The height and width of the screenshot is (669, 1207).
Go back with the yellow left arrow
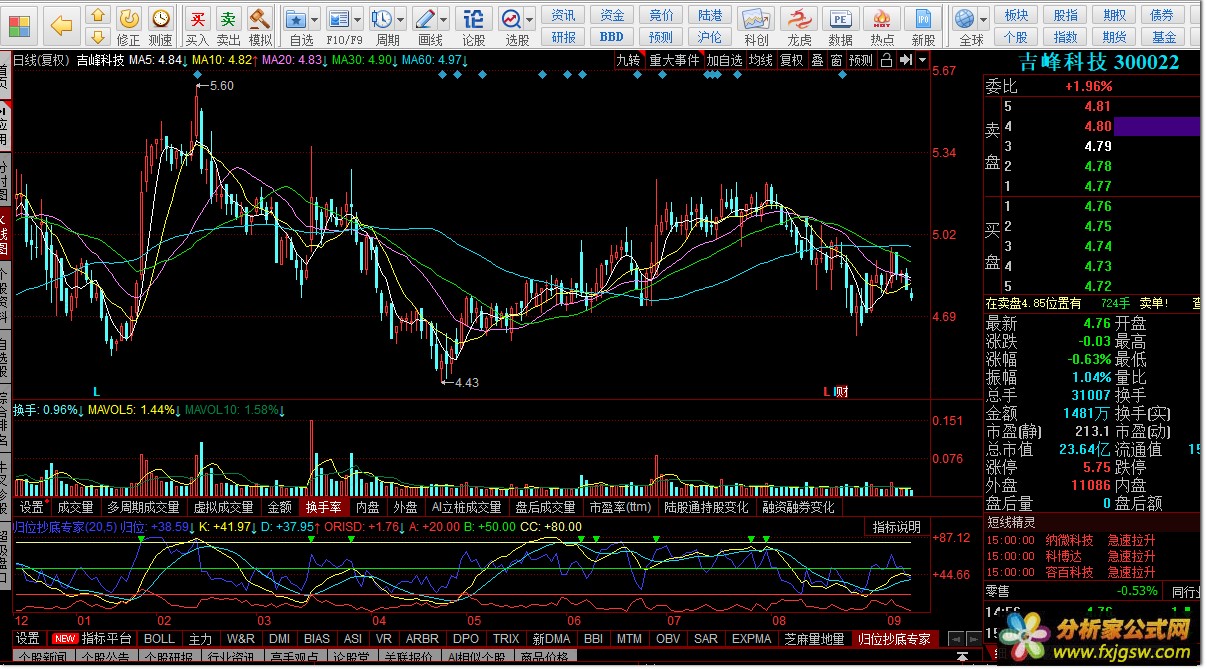[62, 25]
